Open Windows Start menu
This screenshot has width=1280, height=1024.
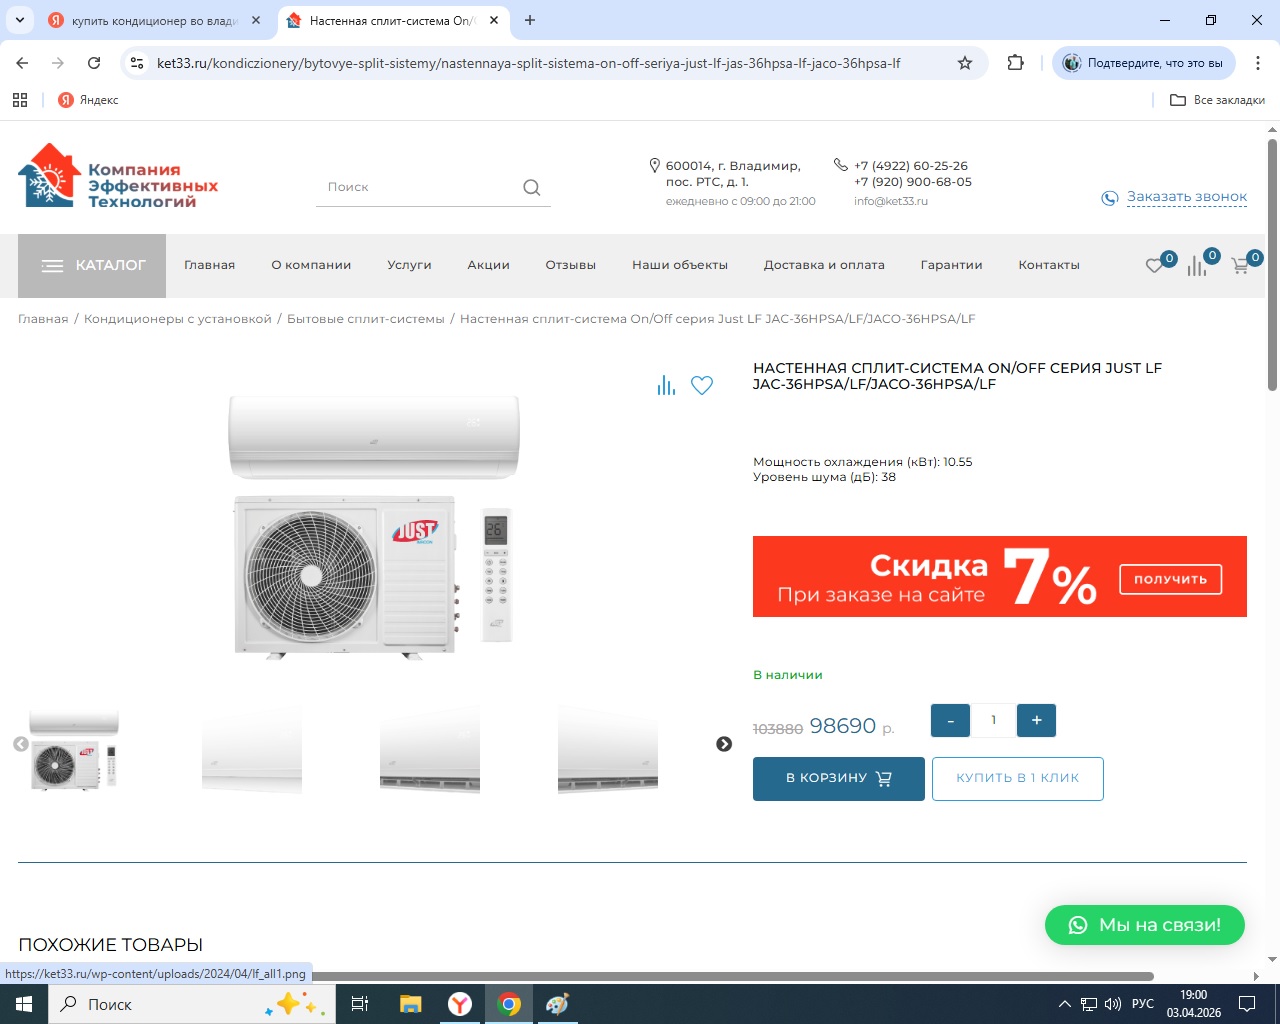coord(24,1004)
